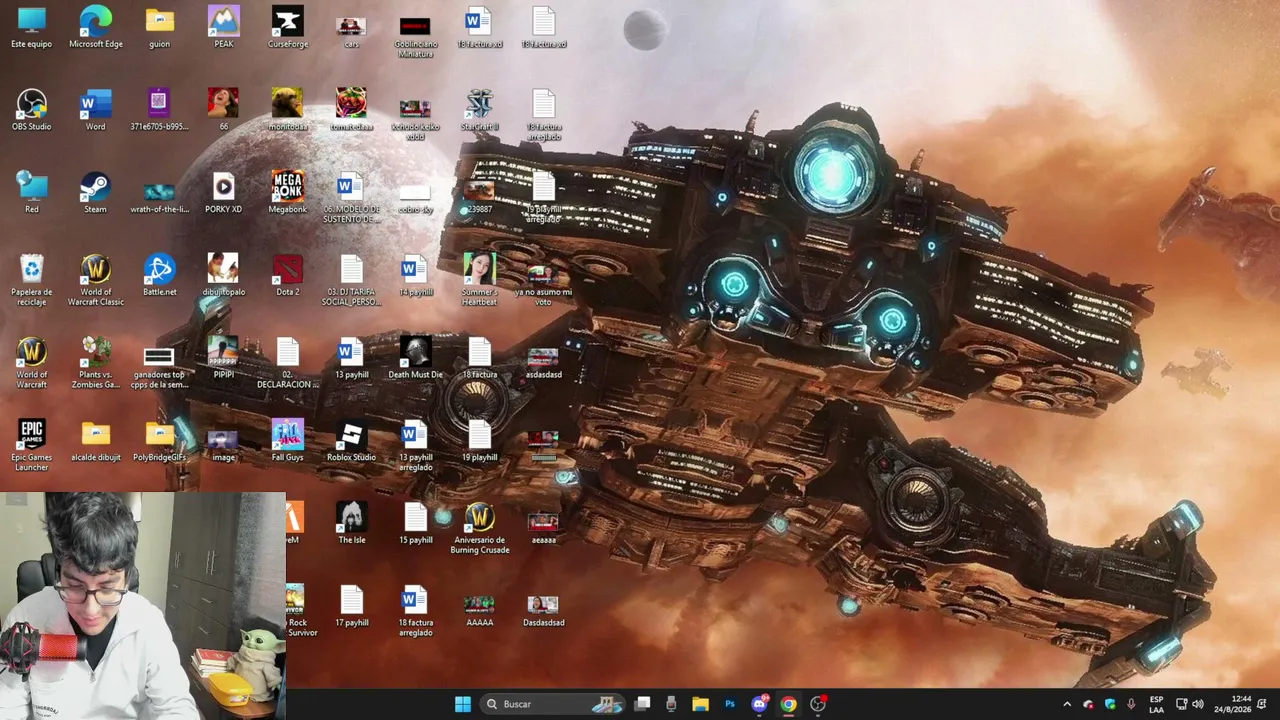The image size is (1280, 720).
Task: Select the PIPIPI image file
Action: click(223, 358)
